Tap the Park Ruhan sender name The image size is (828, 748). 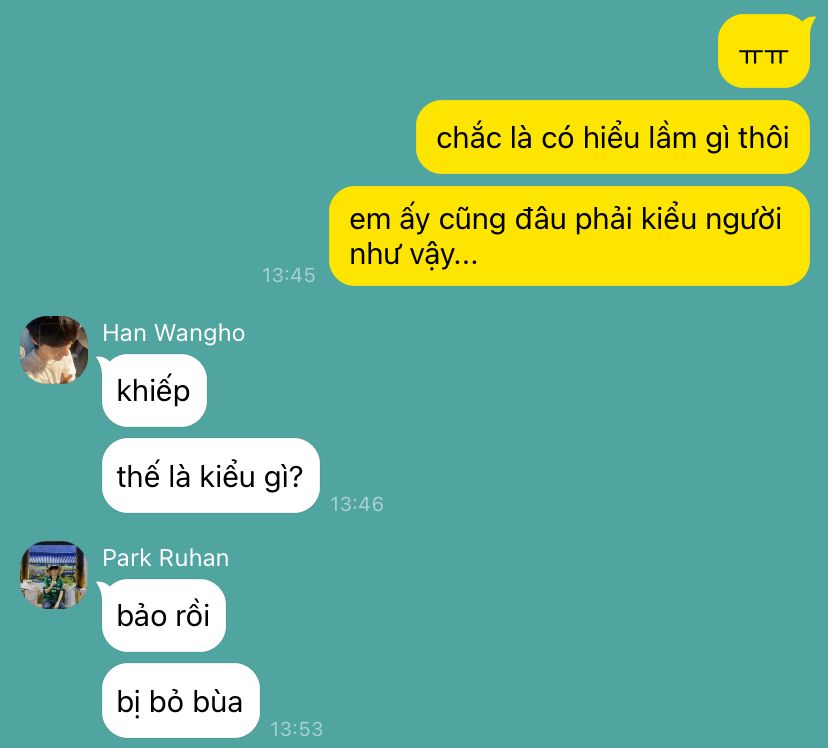pyautogui.click(x=166, y=558)
